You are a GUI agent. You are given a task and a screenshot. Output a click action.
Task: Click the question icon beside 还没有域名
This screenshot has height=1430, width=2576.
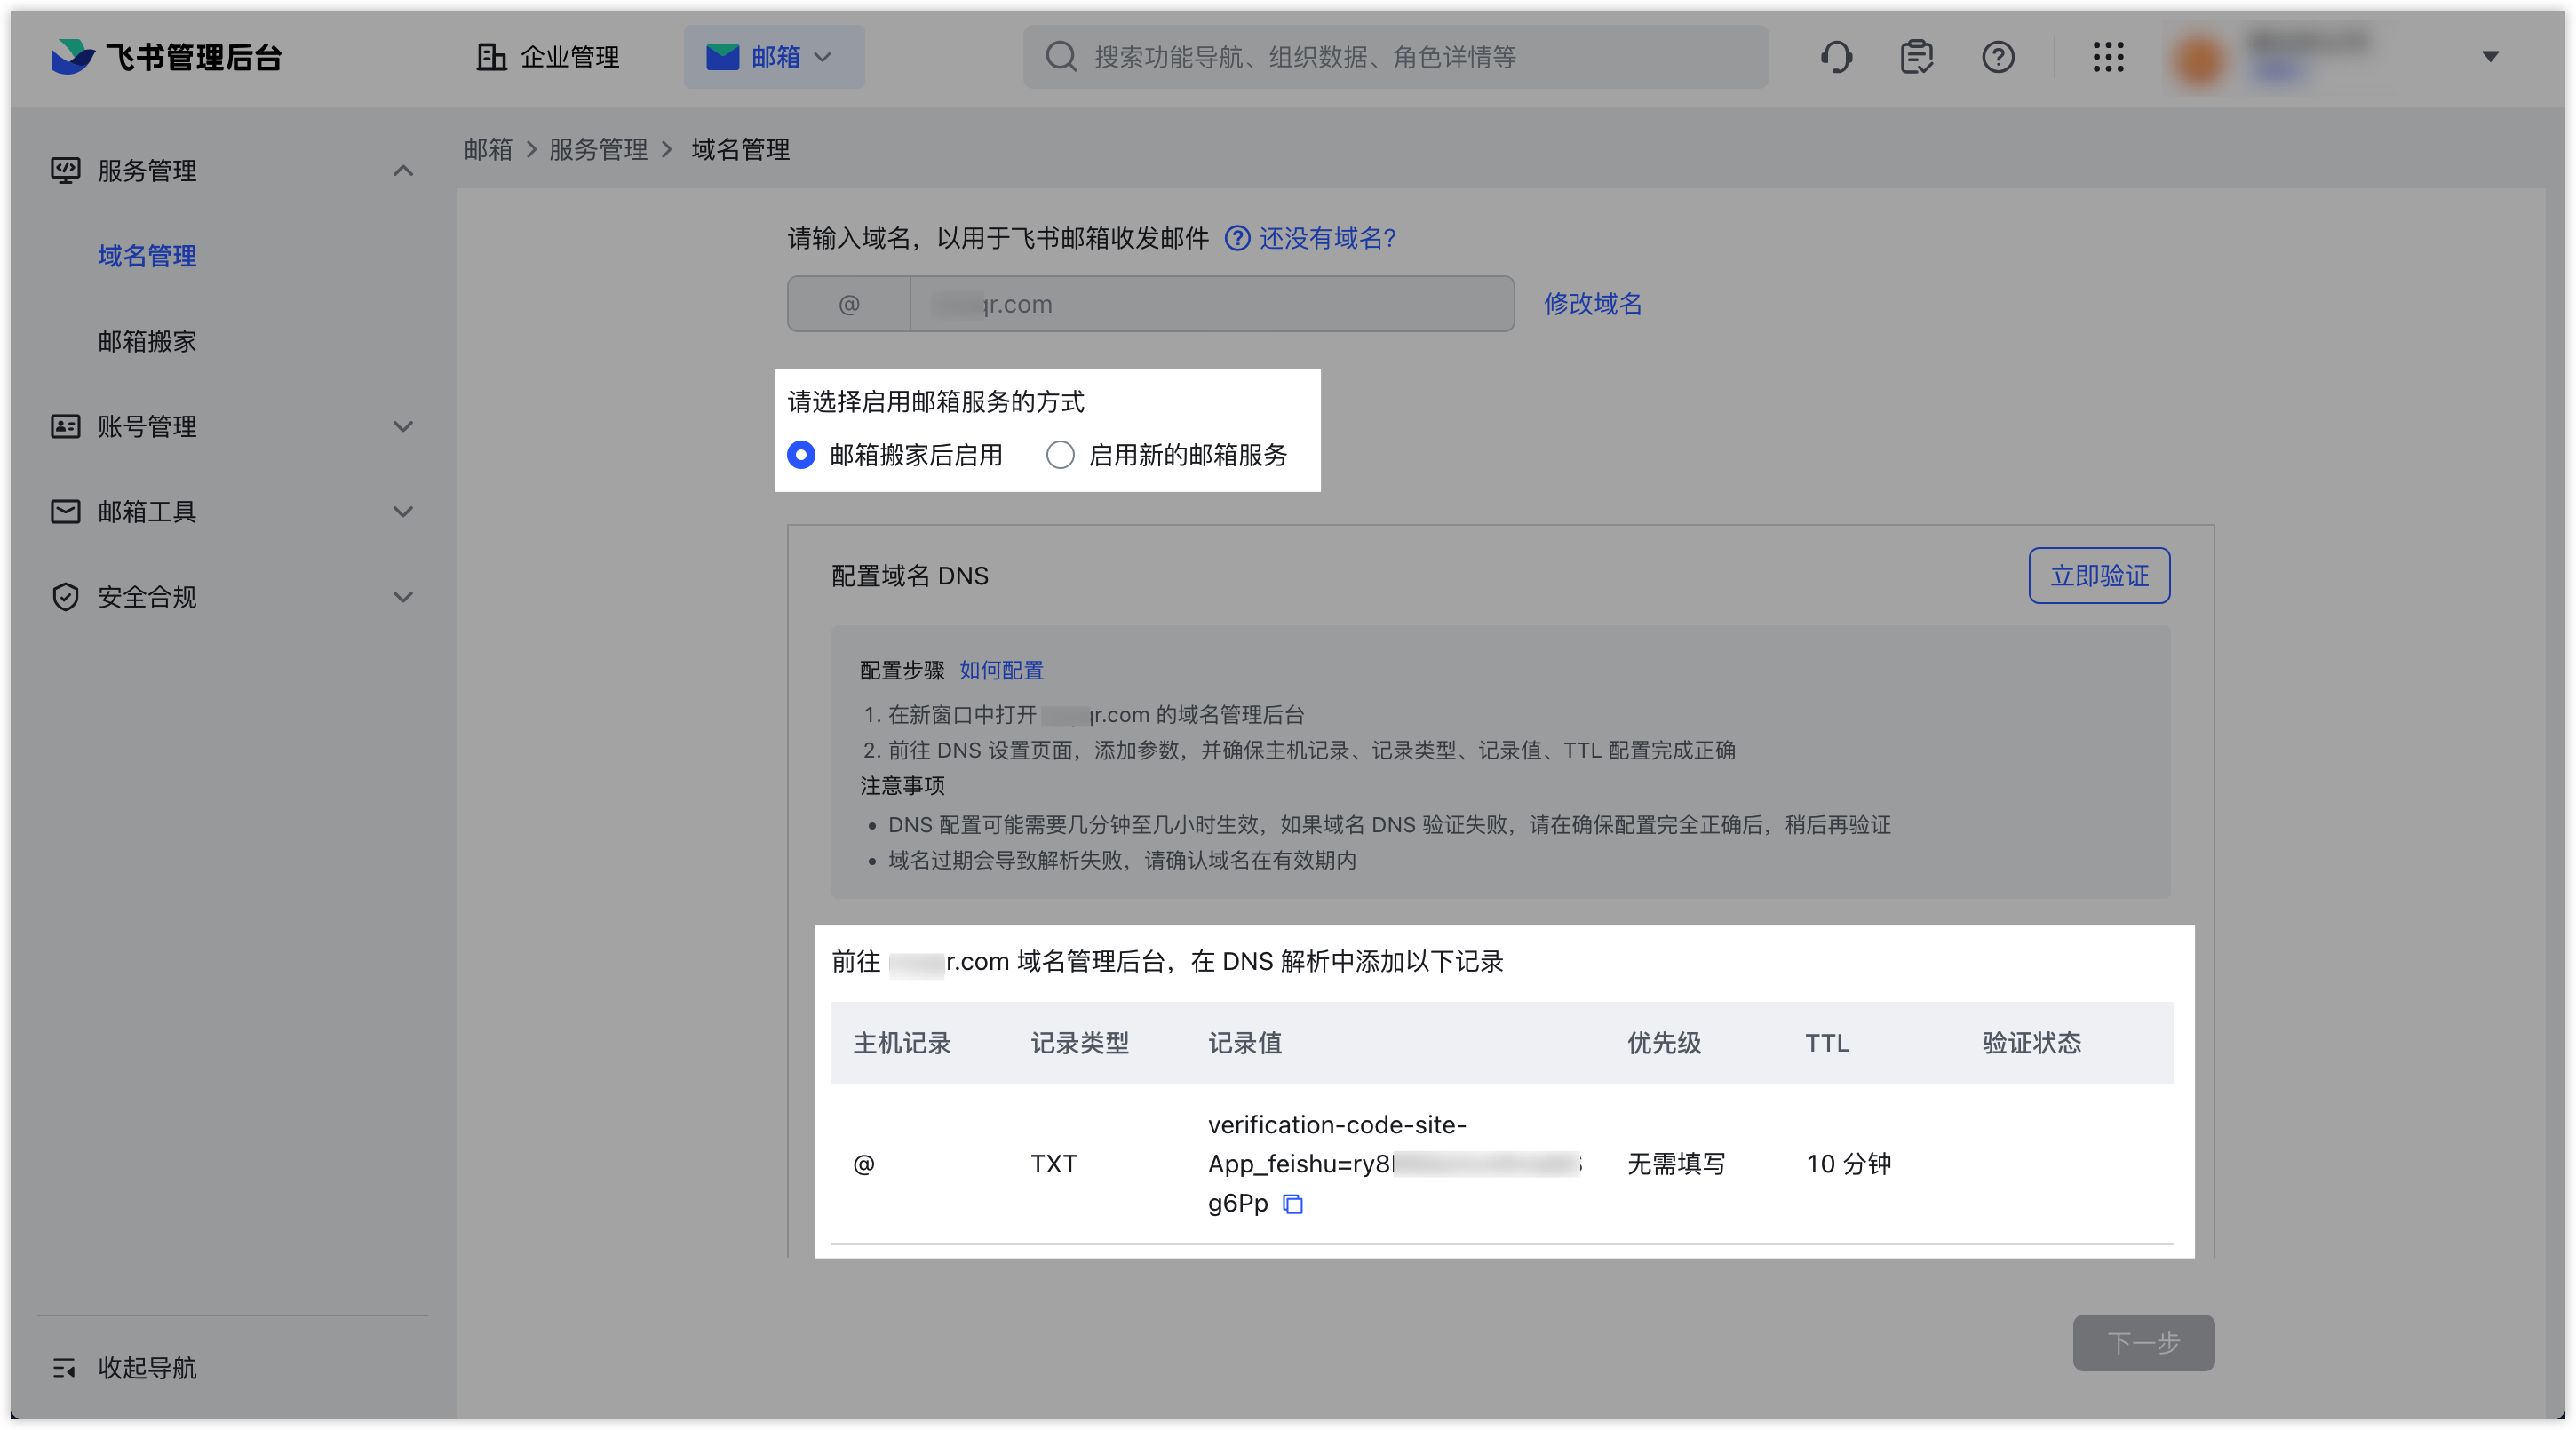click(x=1237, y=238)
